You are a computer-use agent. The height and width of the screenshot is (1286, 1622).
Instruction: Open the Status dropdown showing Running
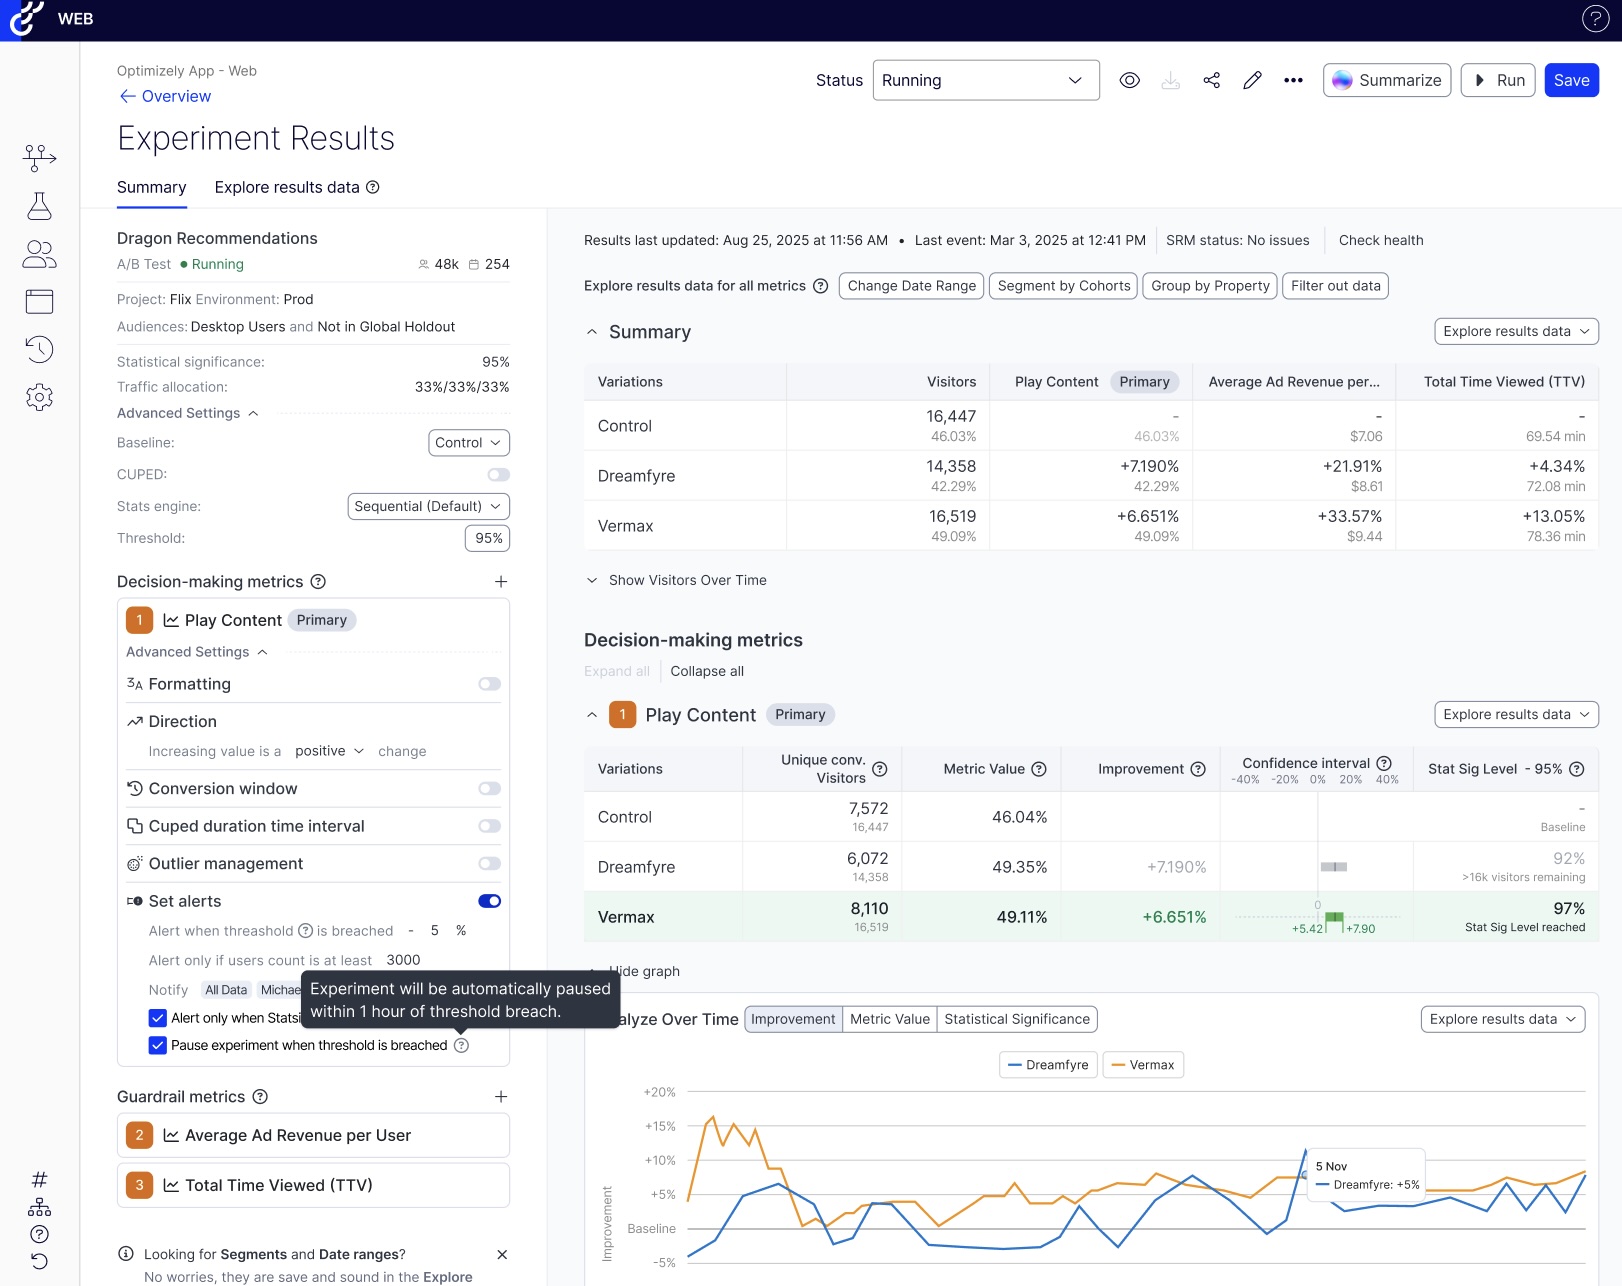click(985, 80)
